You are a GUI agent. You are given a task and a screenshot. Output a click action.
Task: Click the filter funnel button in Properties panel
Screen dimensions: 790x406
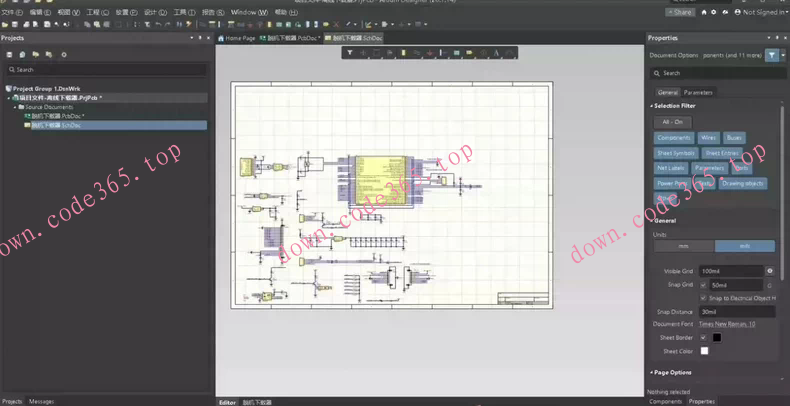pyautogui.click(x=772, y=56)
